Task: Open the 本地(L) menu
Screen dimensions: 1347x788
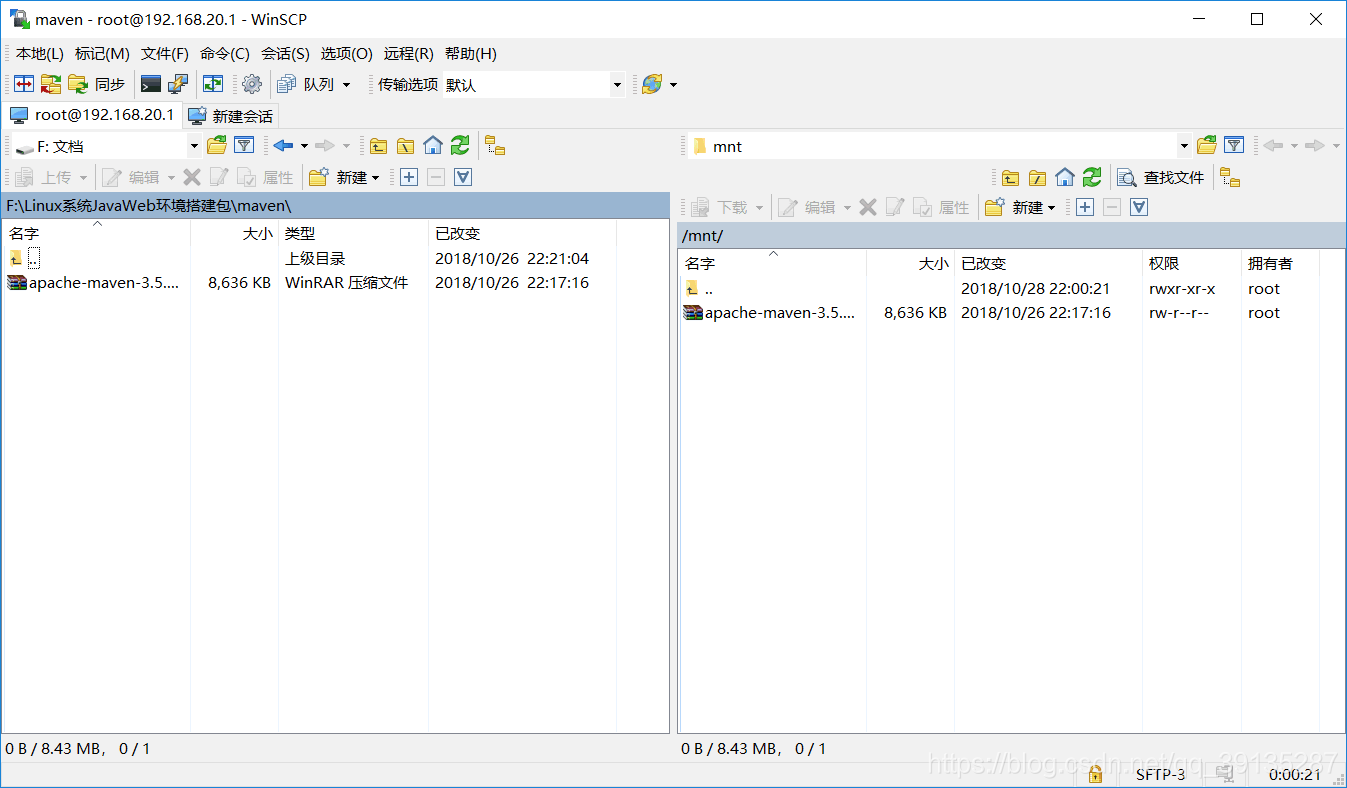Action: (40, 54)
